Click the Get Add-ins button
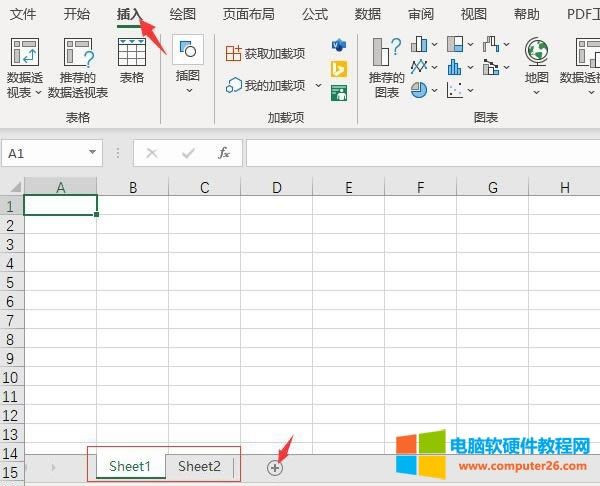This screenshot has width=600, height=486. click(x=266, y=53)
